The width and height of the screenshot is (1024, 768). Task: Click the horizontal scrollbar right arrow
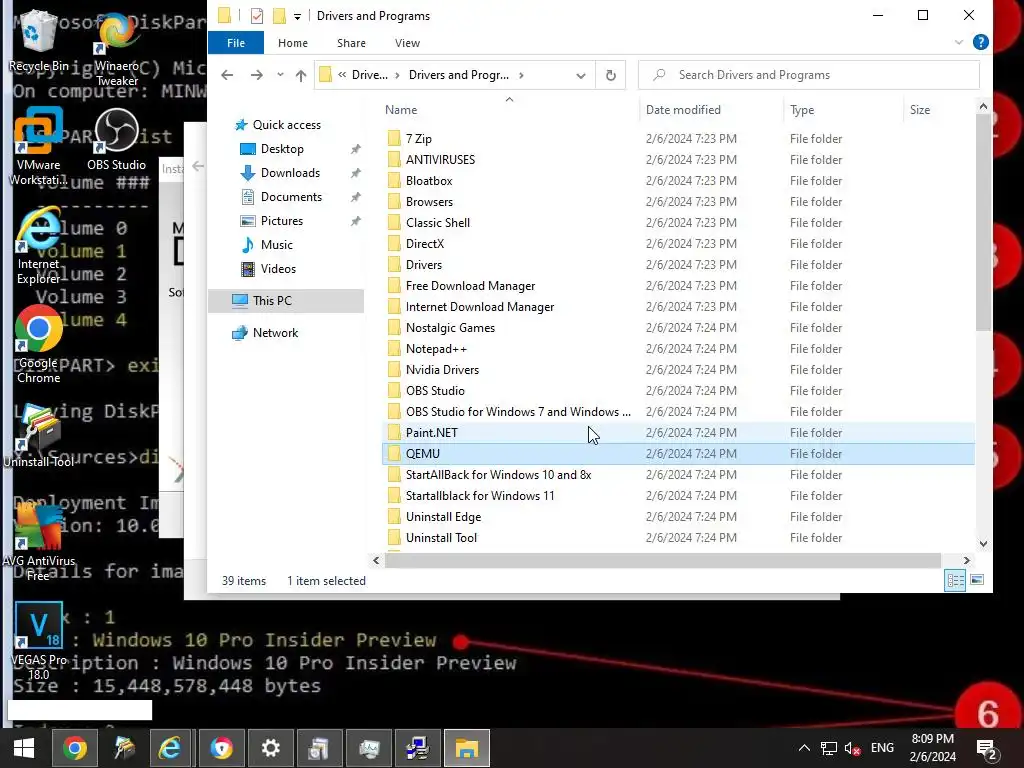point(967,560)
